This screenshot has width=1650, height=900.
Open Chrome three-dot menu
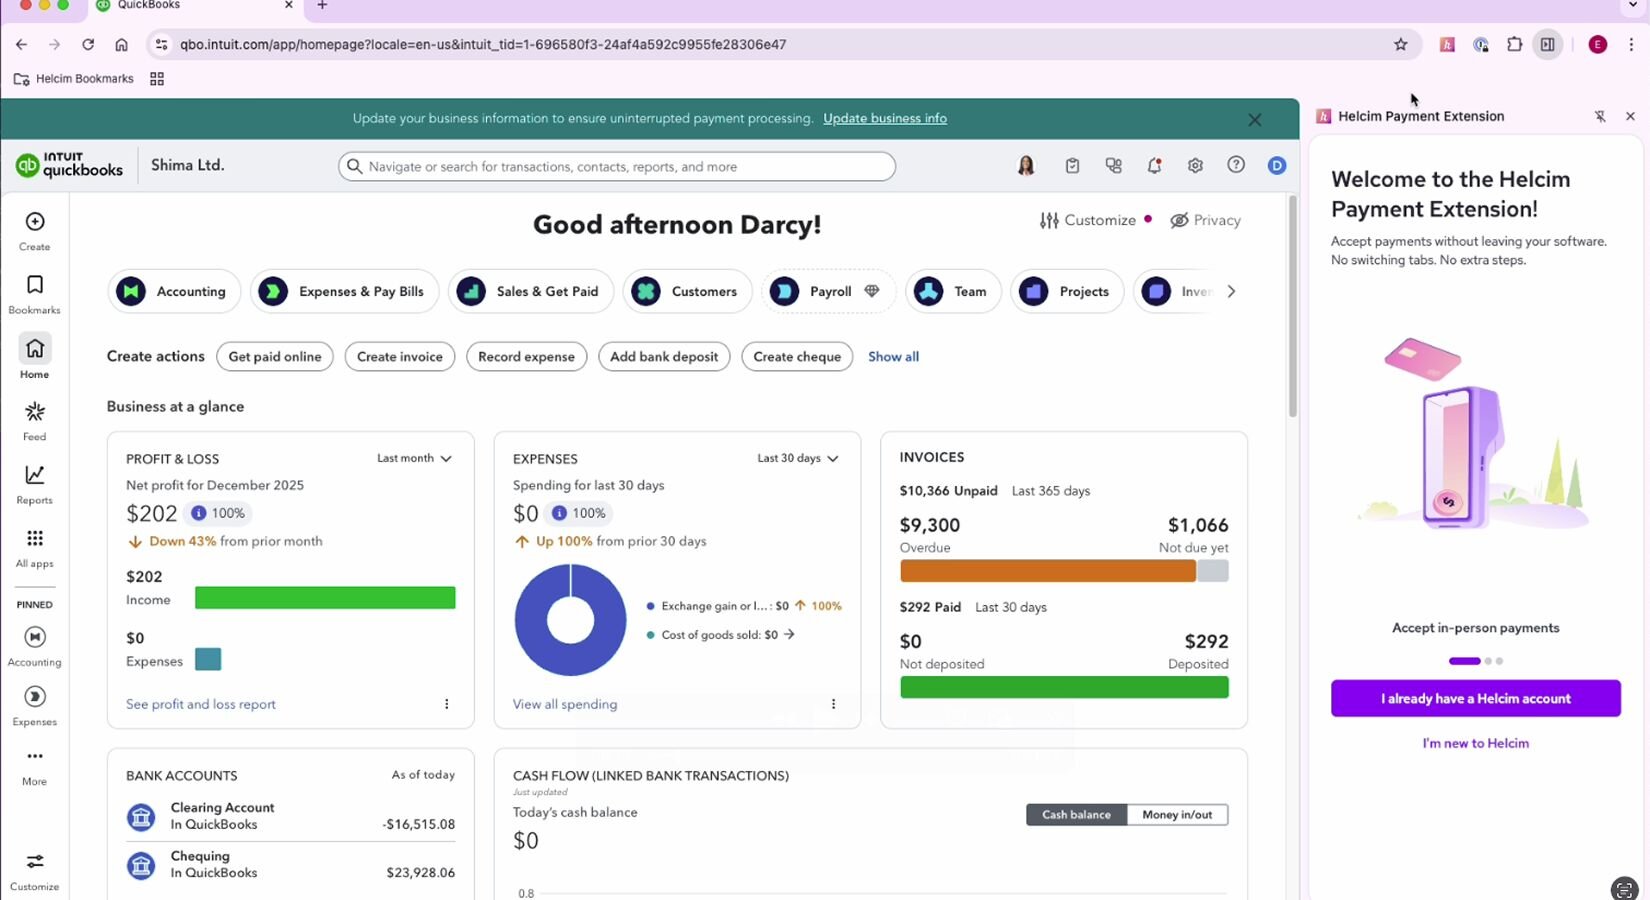click(1631, 44)
